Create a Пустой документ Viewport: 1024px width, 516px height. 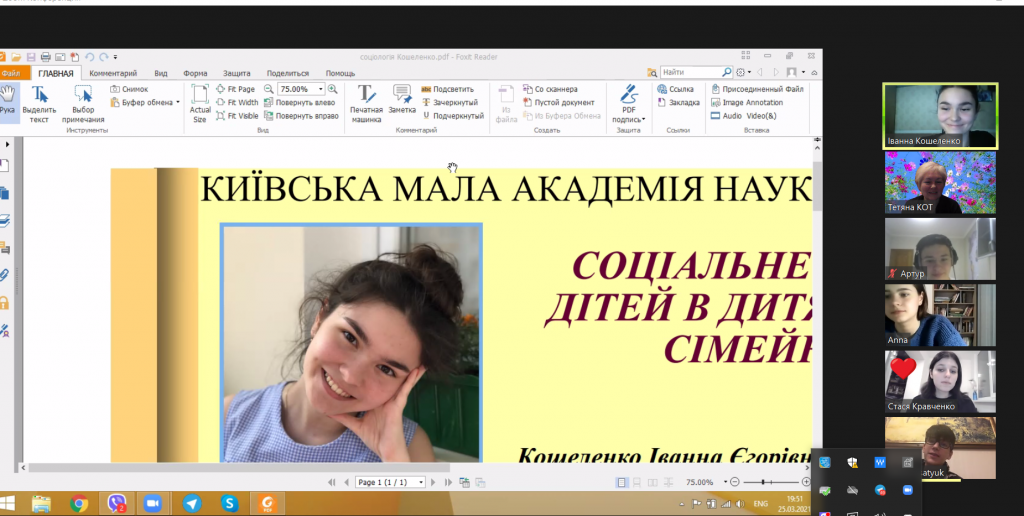point(558,103)
